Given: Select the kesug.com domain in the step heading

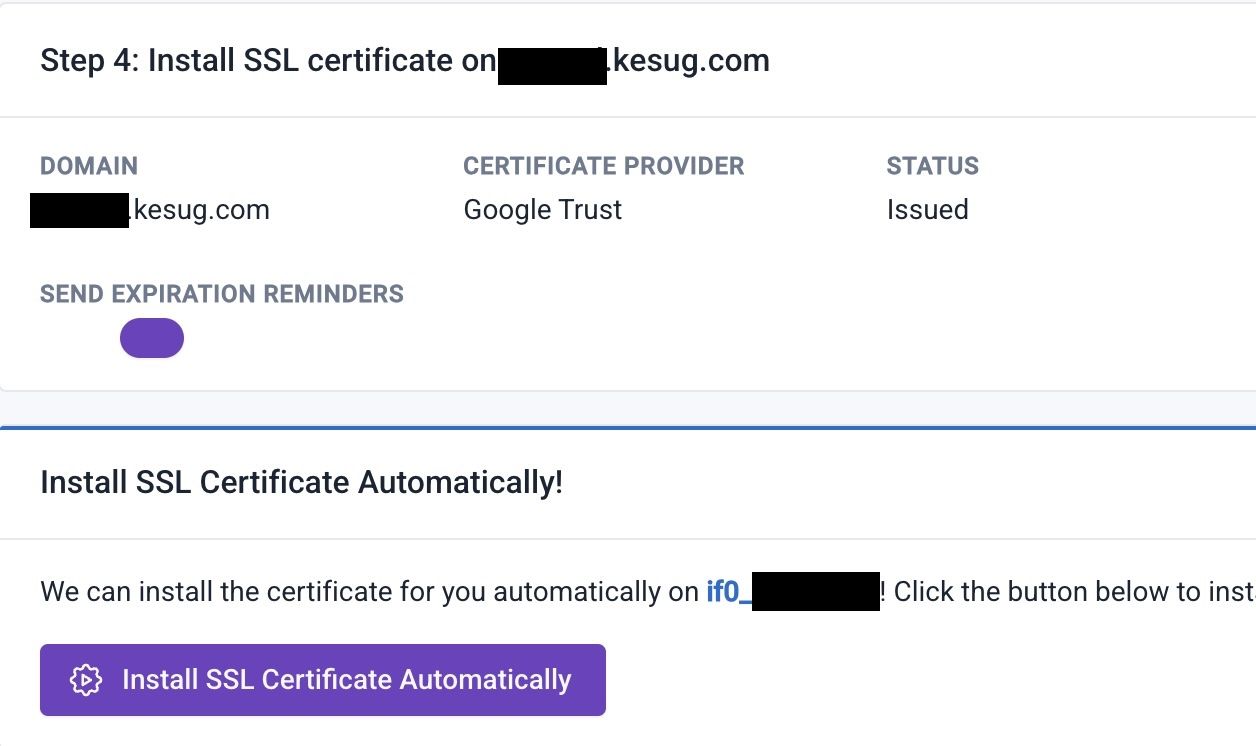Looking at the screenshot, I should coord(690,61).
